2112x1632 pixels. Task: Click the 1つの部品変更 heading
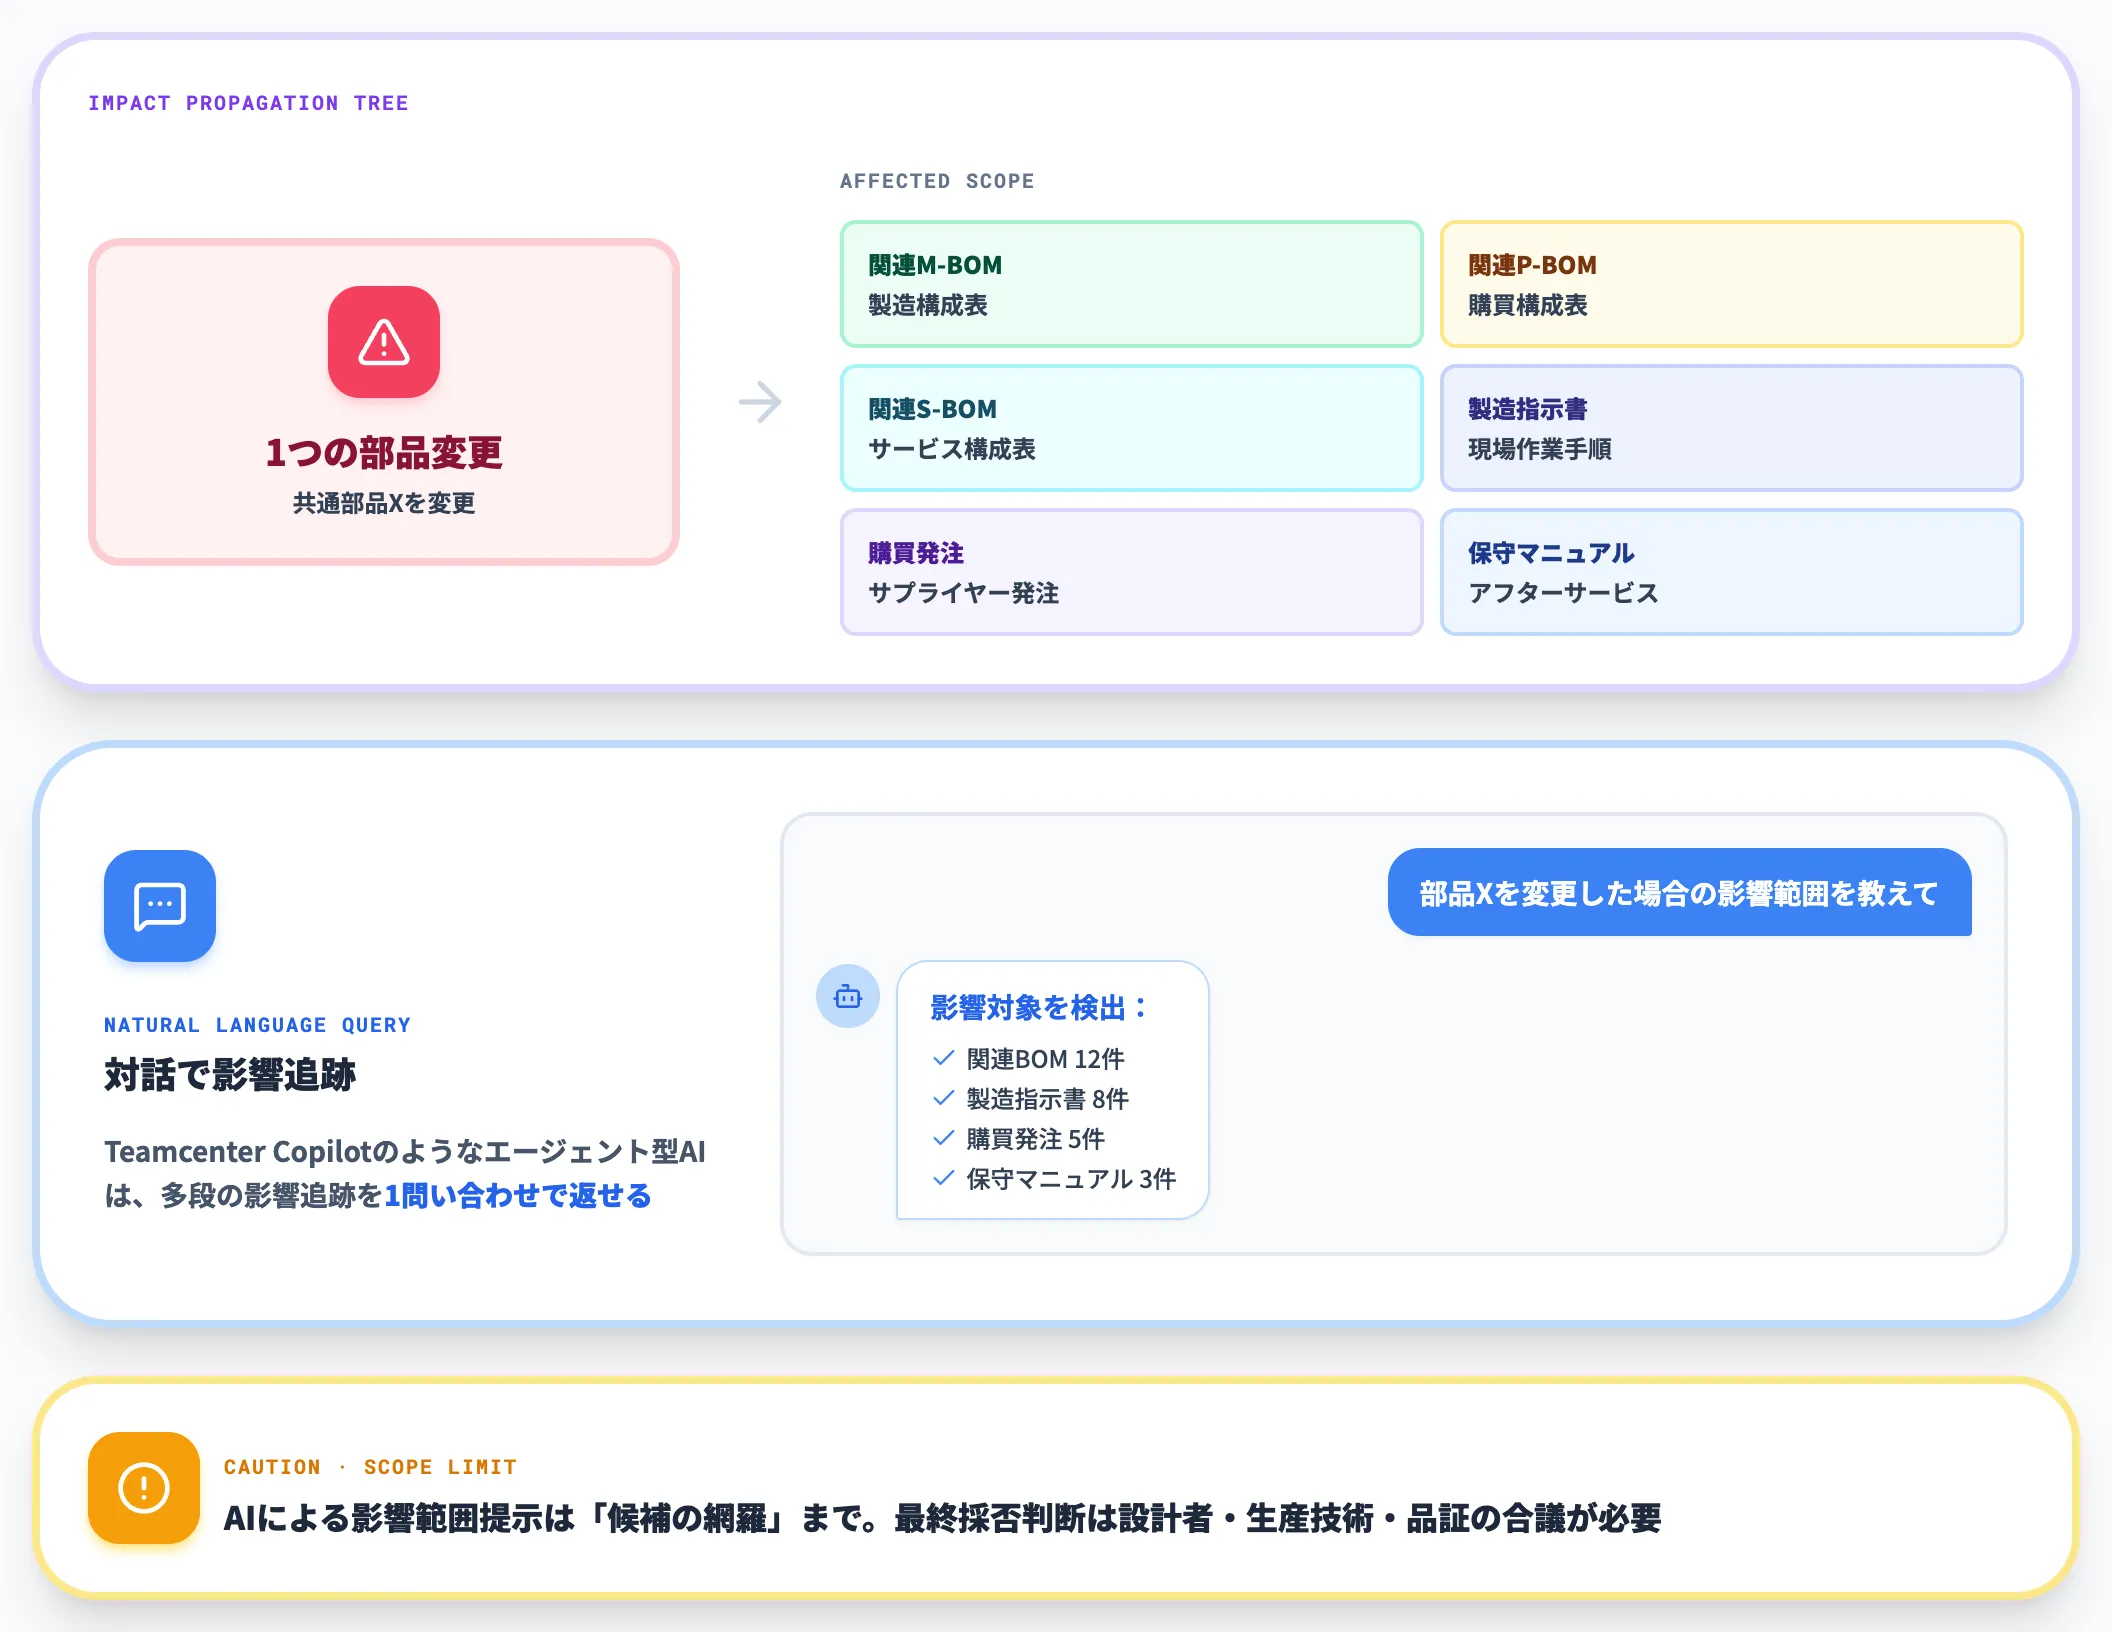384,452
